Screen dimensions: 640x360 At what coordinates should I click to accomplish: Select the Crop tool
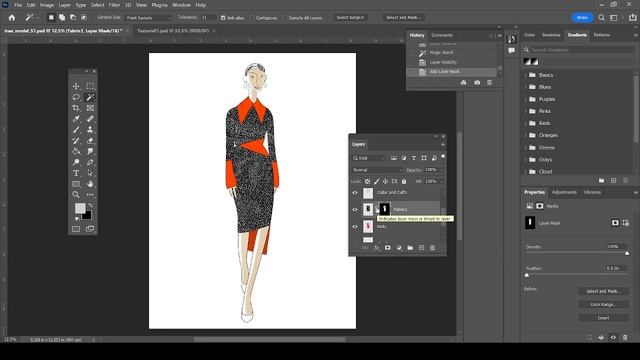pyautogui.click(x=76, y=108)
